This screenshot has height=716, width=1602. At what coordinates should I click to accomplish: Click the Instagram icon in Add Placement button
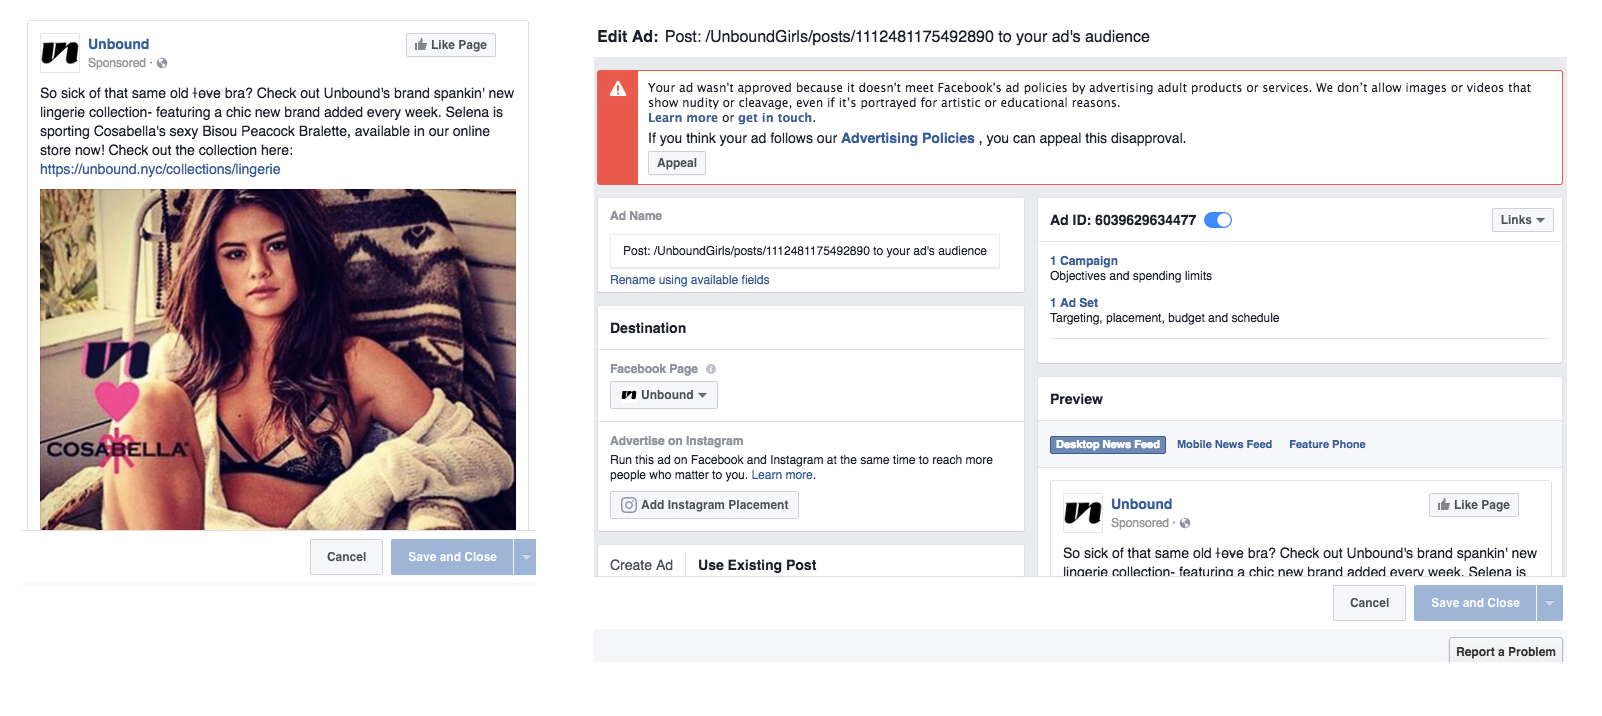(629, 505)
